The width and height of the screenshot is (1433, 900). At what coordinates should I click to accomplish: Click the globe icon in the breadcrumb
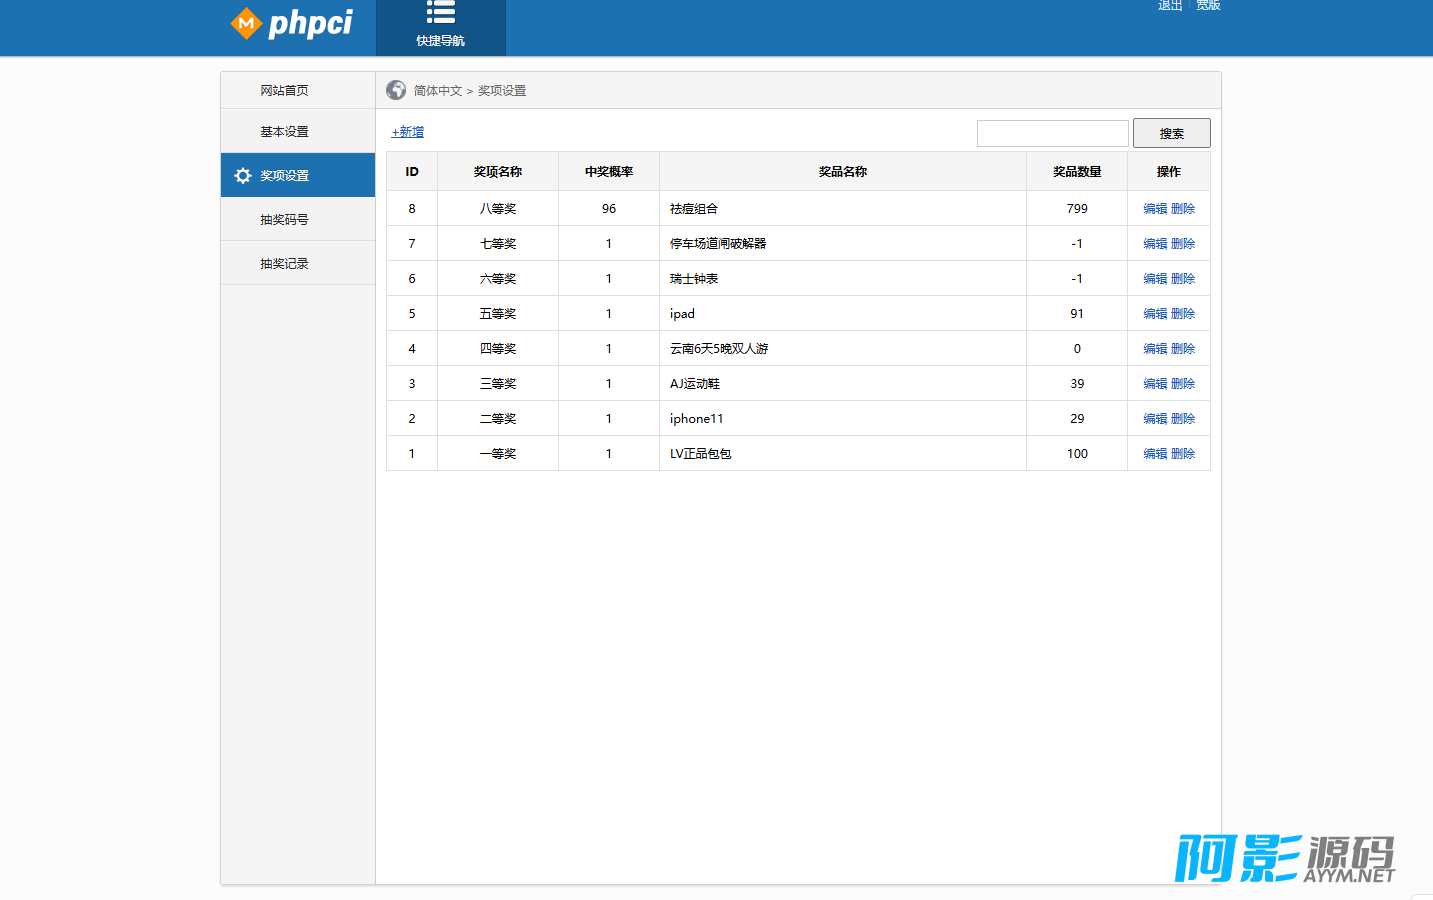coord(396,90)
